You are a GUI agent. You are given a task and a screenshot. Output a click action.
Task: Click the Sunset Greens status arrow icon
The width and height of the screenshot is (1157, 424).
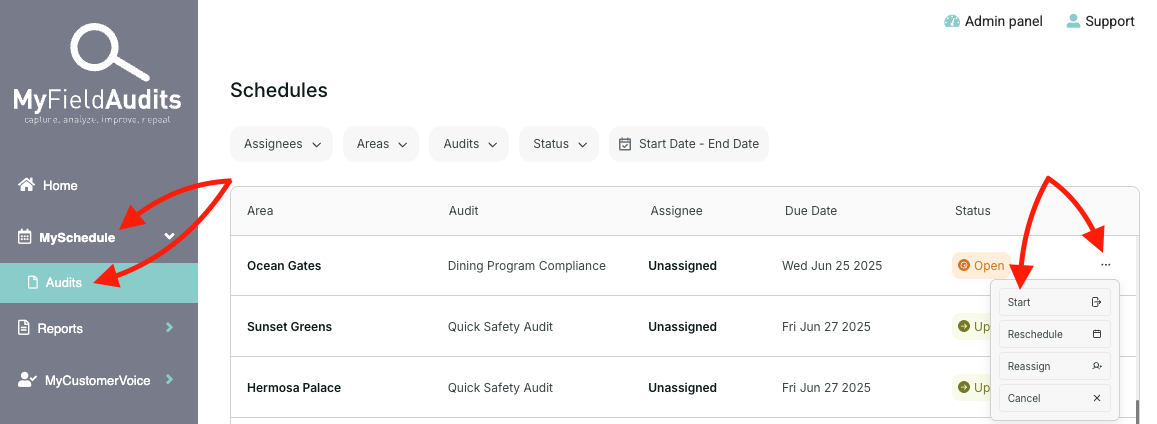964,325
